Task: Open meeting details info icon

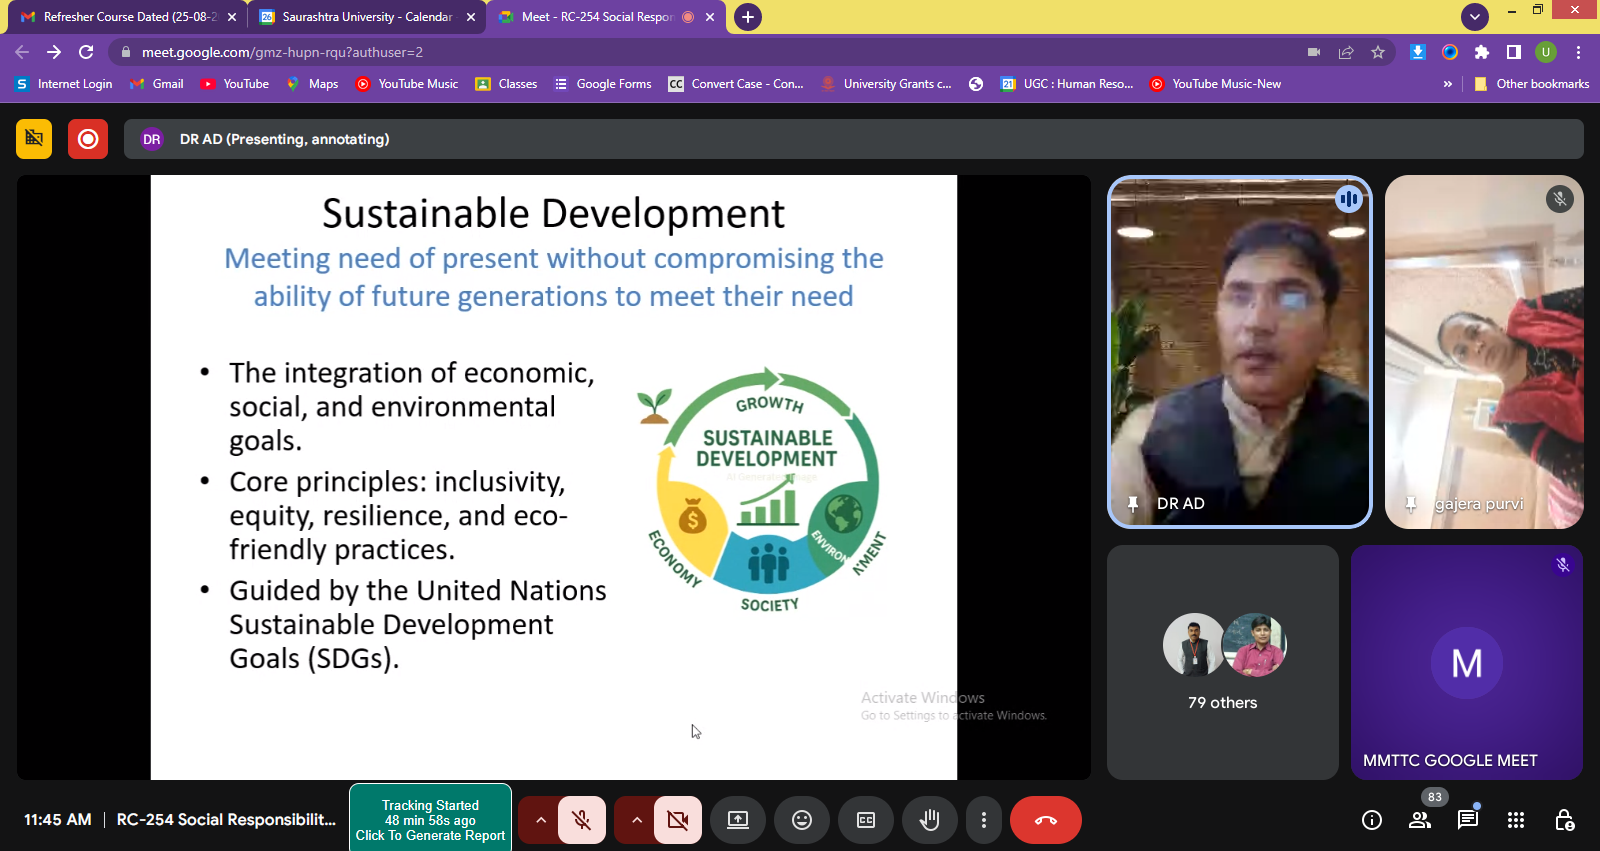Action: coord(1372,820)
